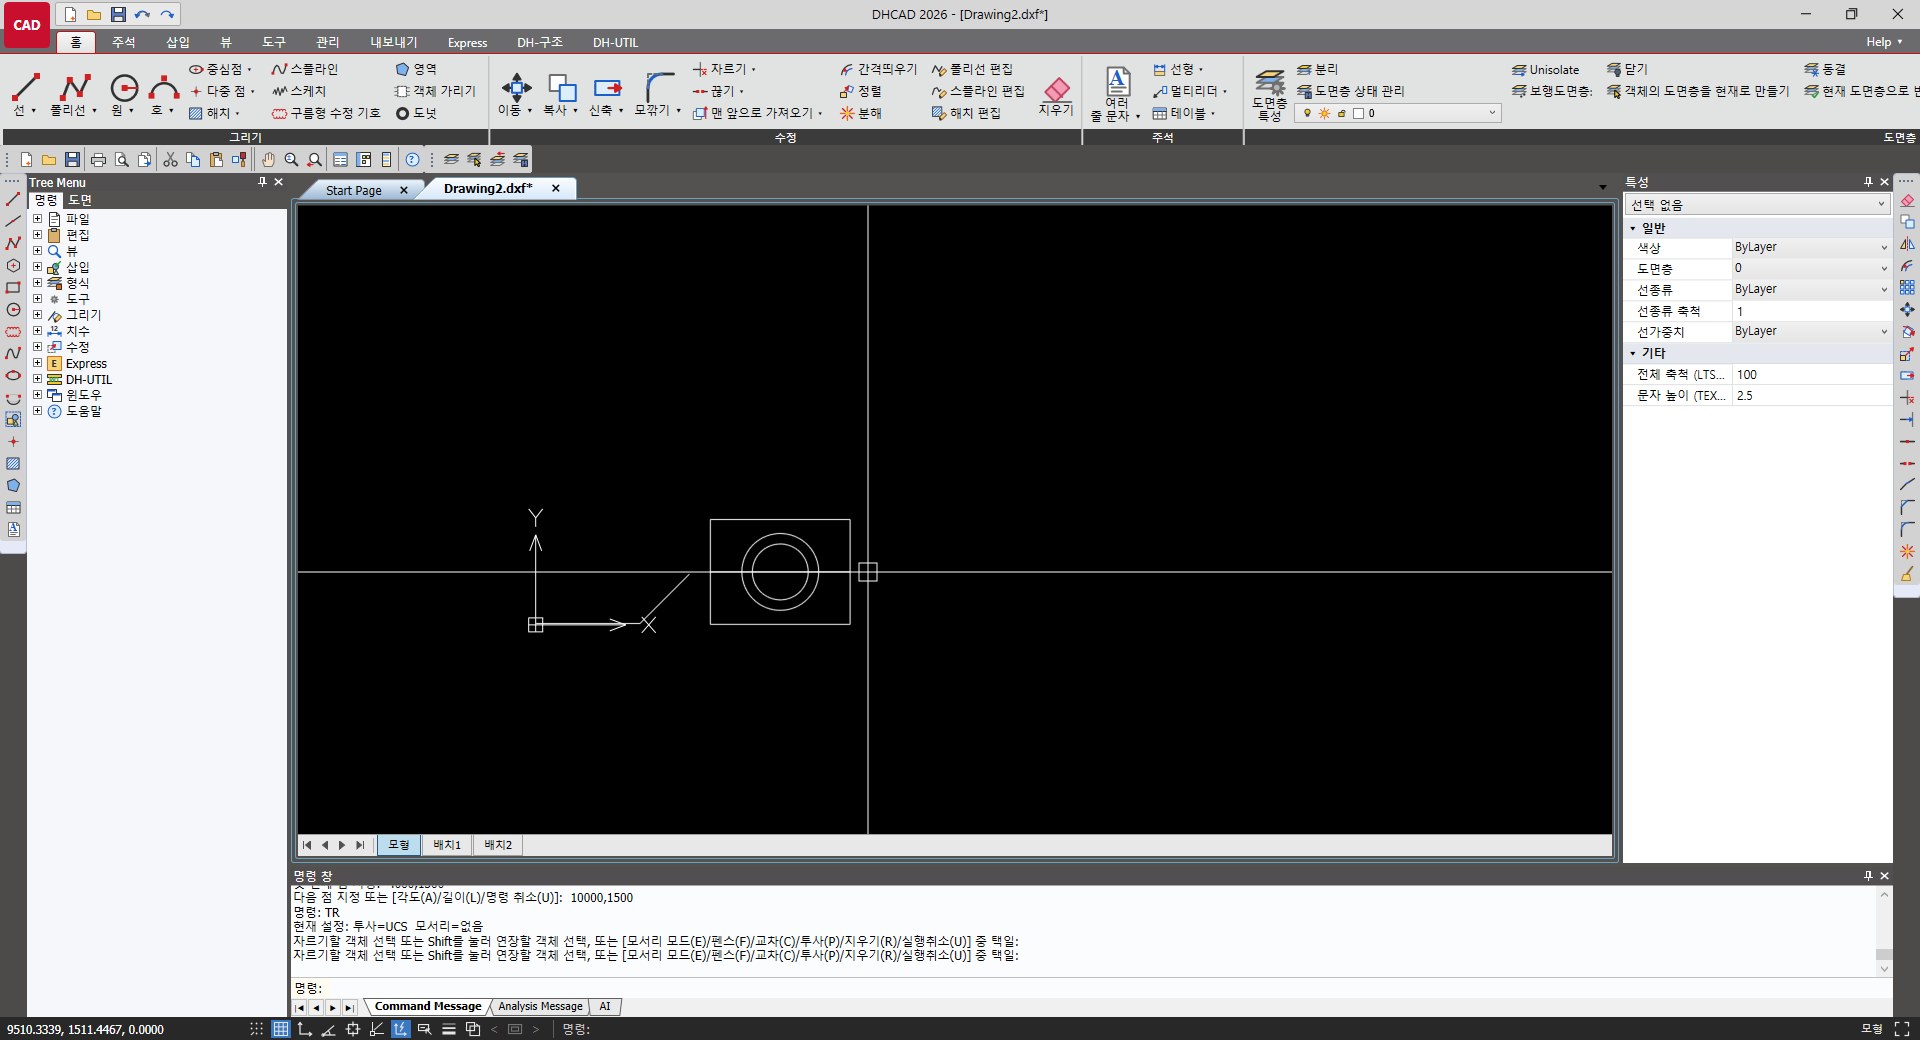Click the Move (이동) tool
This screenshot has width=1920, height=1040.
click(515, 94)
